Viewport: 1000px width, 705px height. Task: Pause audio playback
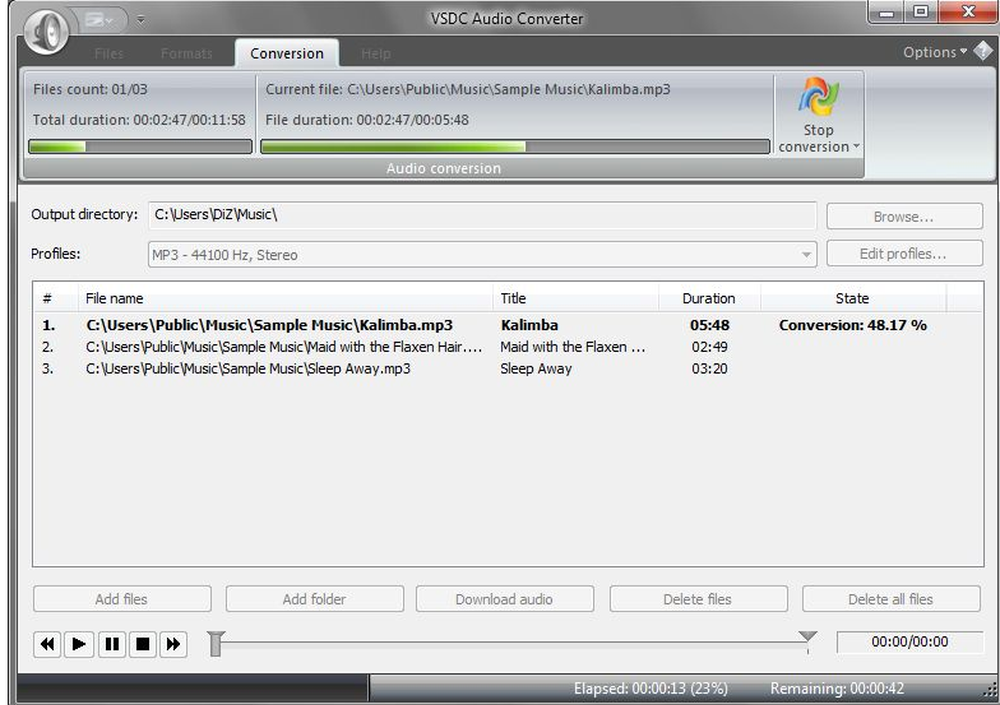112,644
